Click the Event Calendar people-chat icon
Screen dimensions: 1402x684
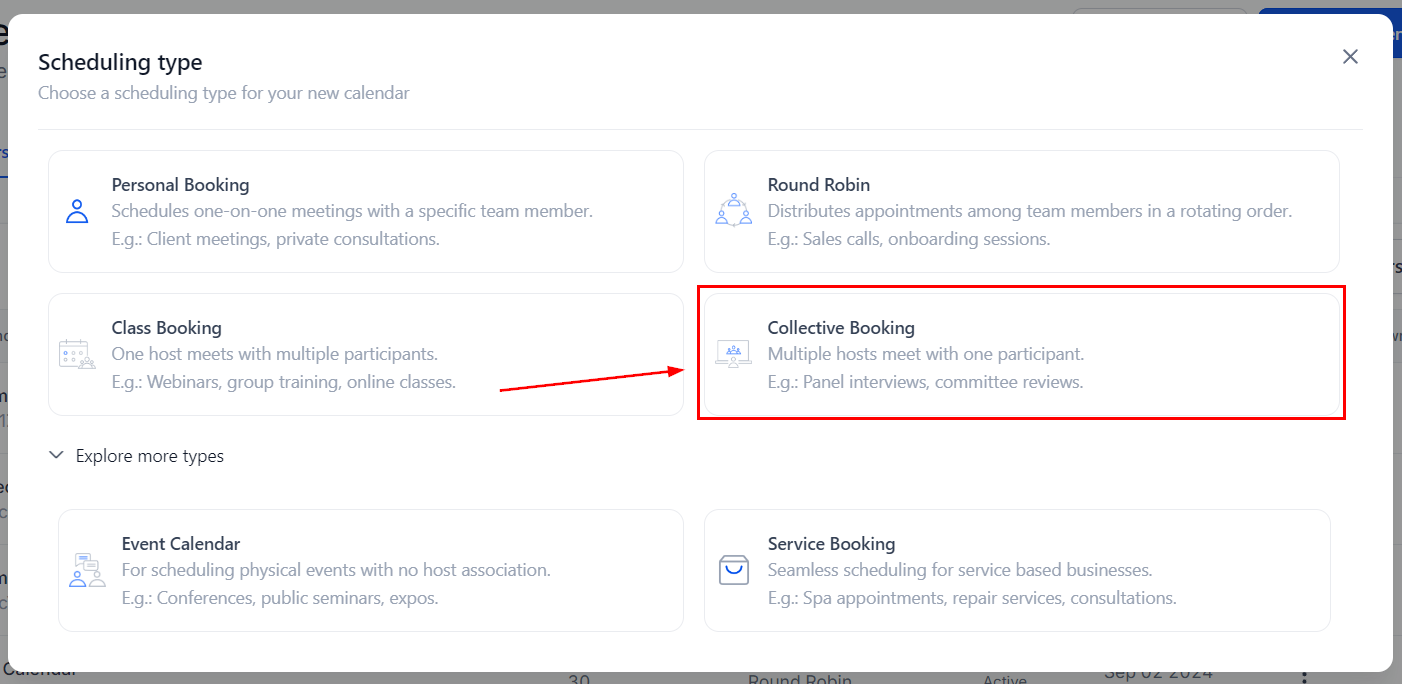click(87, 570)
